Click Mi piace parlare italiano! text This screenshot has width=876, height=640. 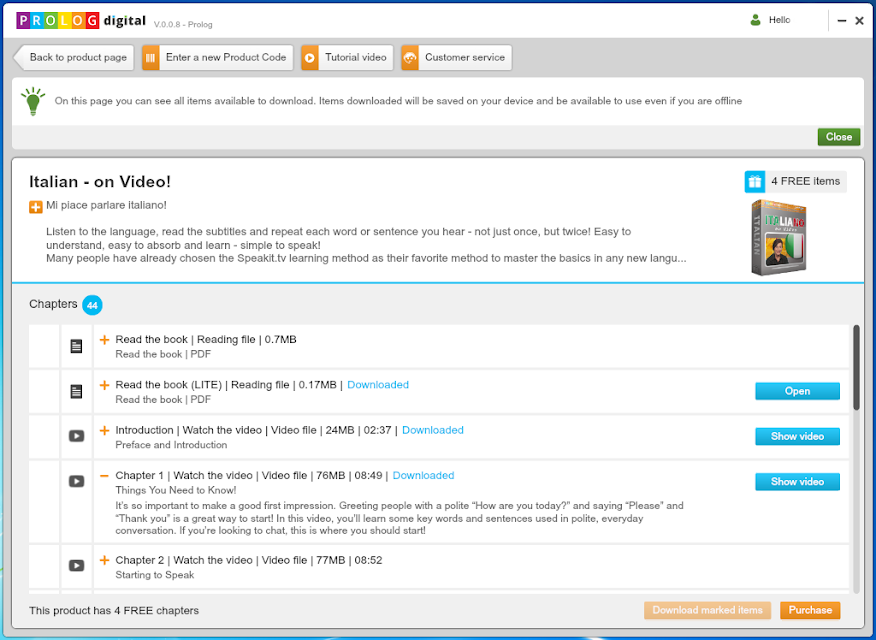tap(106, 205)
